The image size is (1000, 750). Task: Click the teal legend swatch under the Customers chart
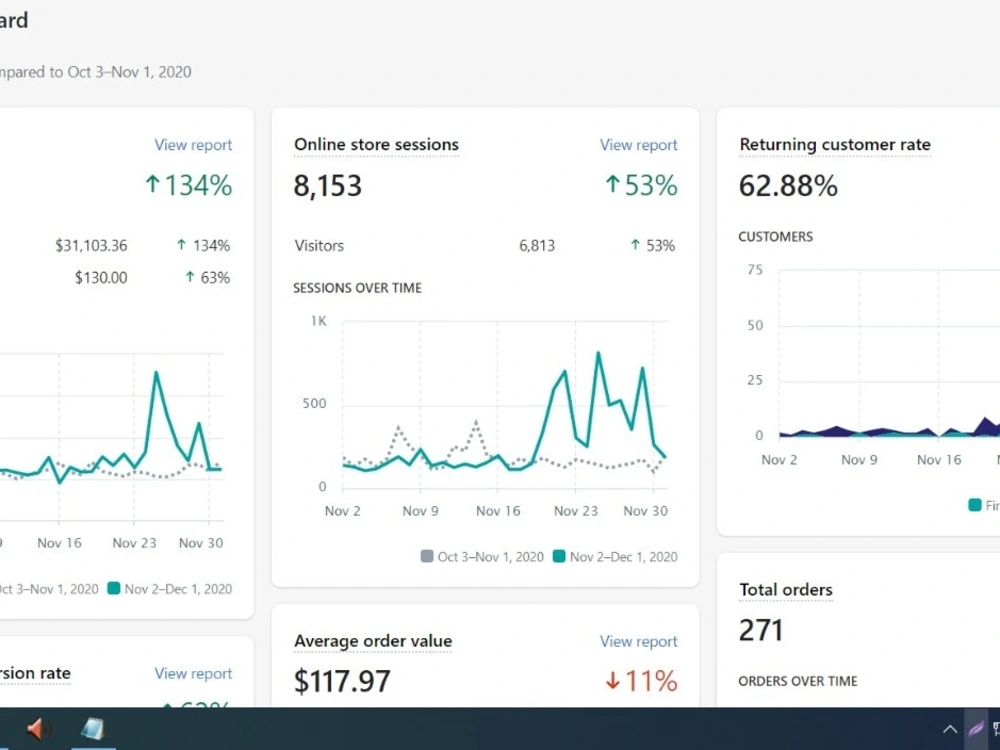click(974, 505)
